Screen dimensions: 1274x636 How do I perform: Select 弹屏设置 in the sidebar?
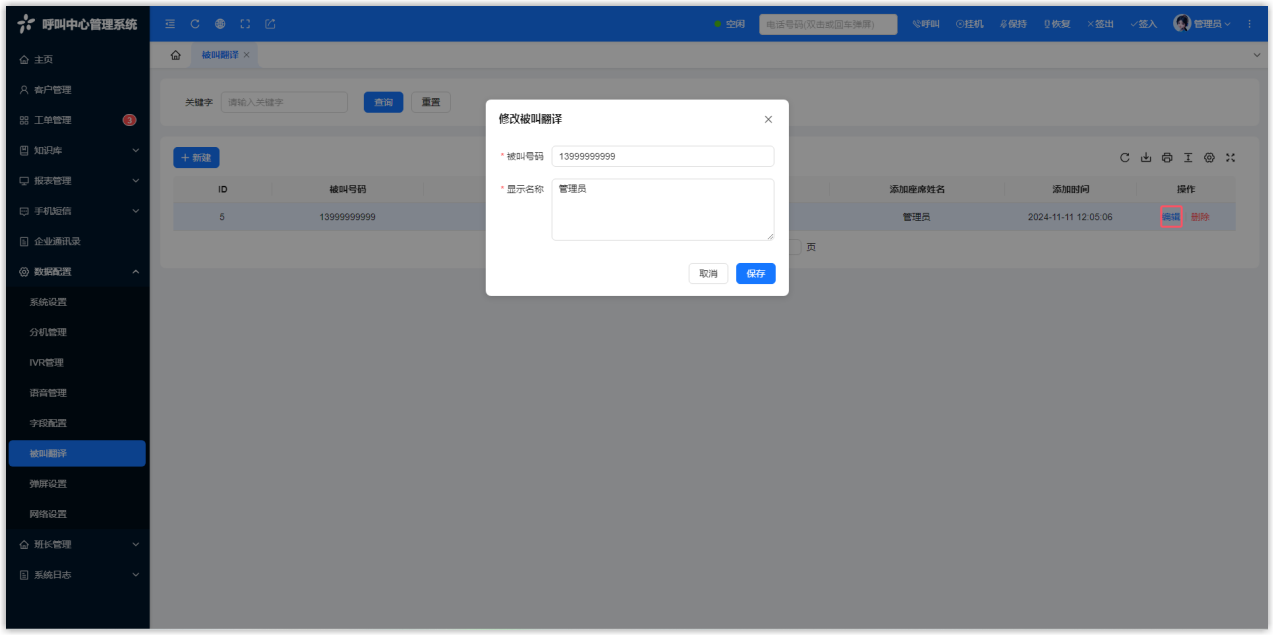pyautogui.click(x=49, y=484)
